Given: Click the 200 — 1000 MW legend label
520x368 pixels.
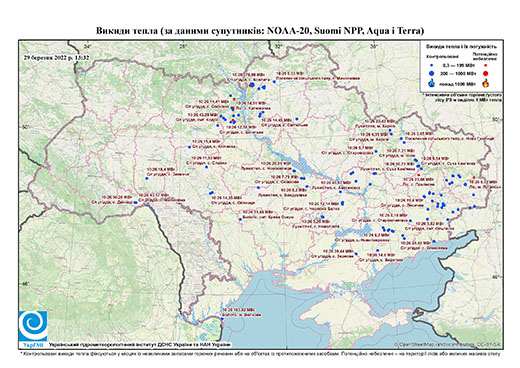Looking at the screenshot, I should [x=457, y=73].
